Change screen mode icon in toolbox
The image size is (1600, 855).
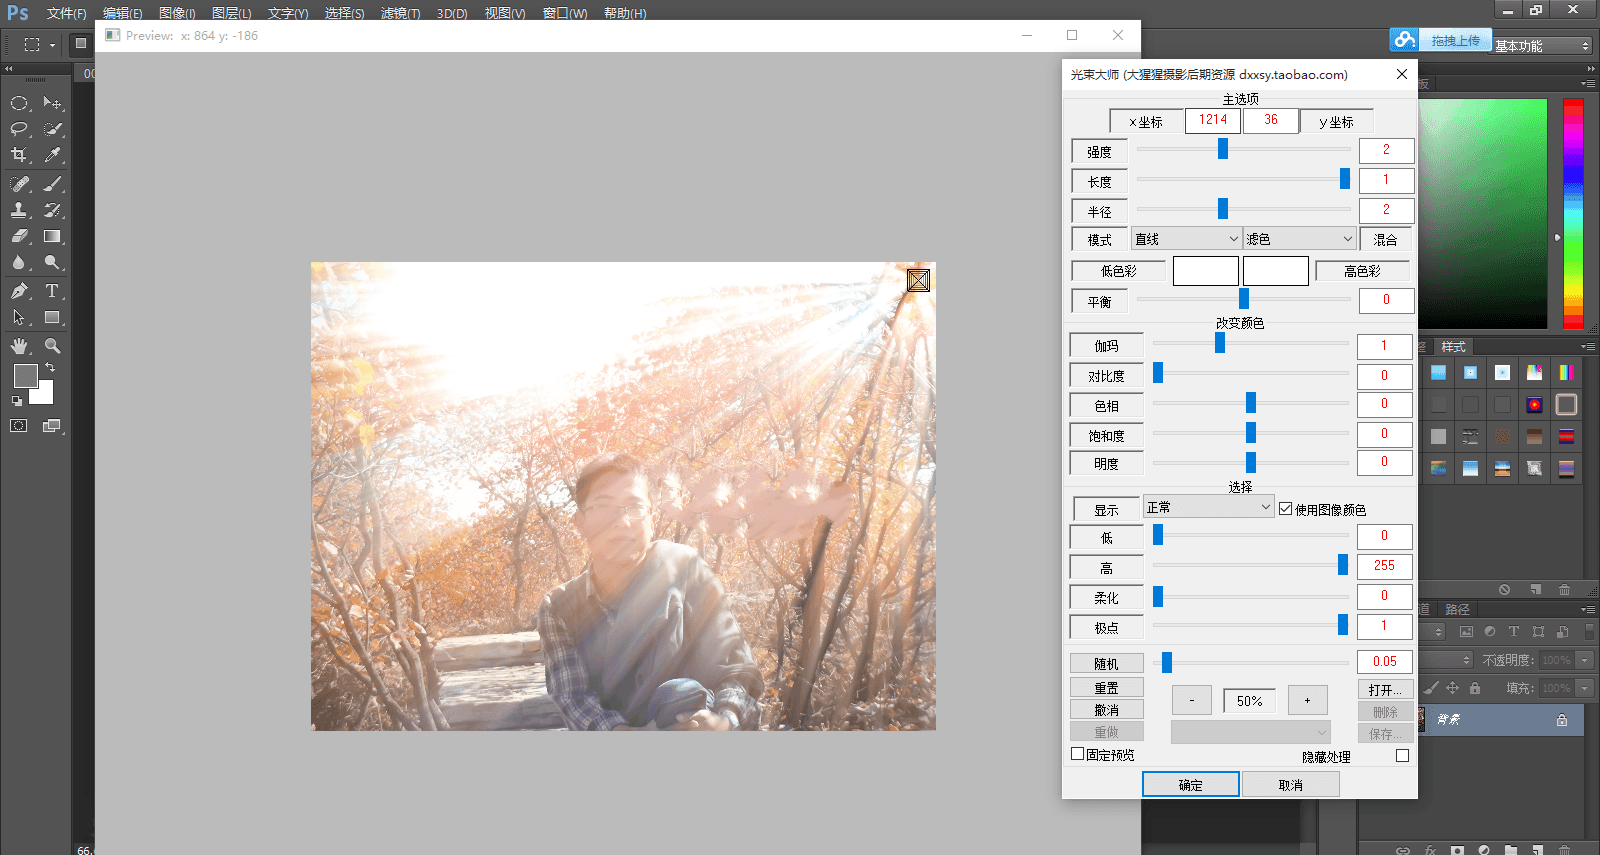[52, 426]
